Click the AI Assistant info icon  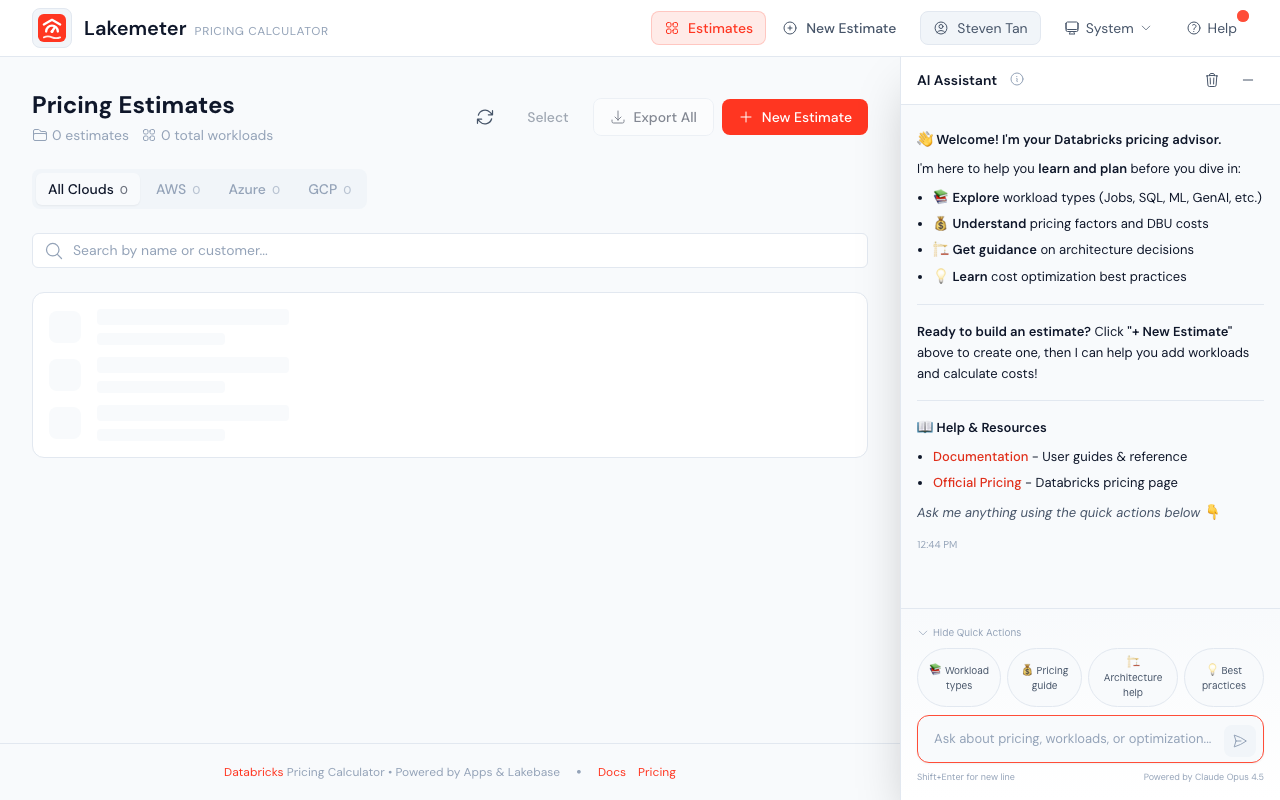tap(1017, 80)
